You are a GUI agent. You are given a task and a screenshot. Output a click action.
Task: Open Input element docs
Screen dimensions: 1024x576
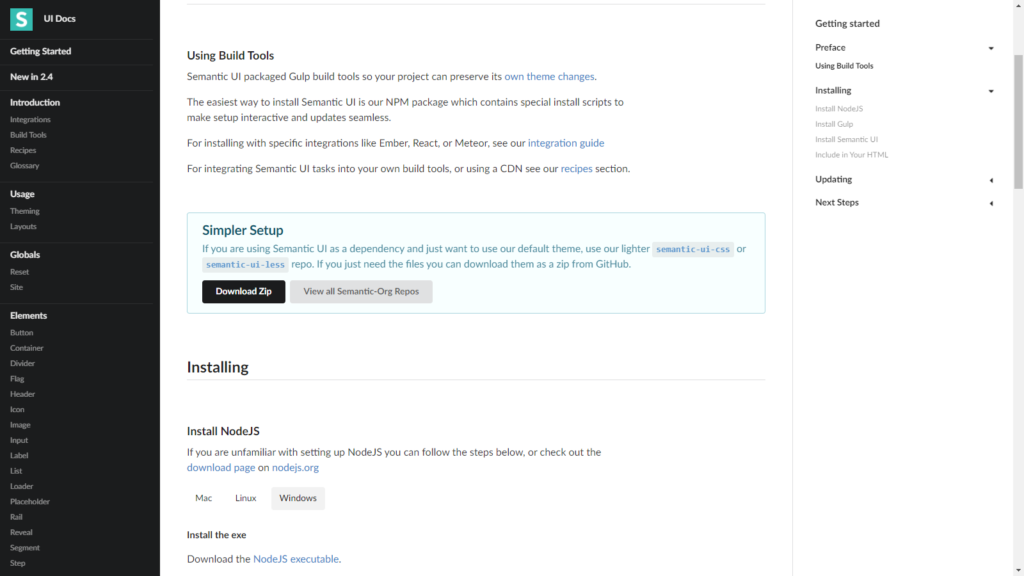point(19,440)
